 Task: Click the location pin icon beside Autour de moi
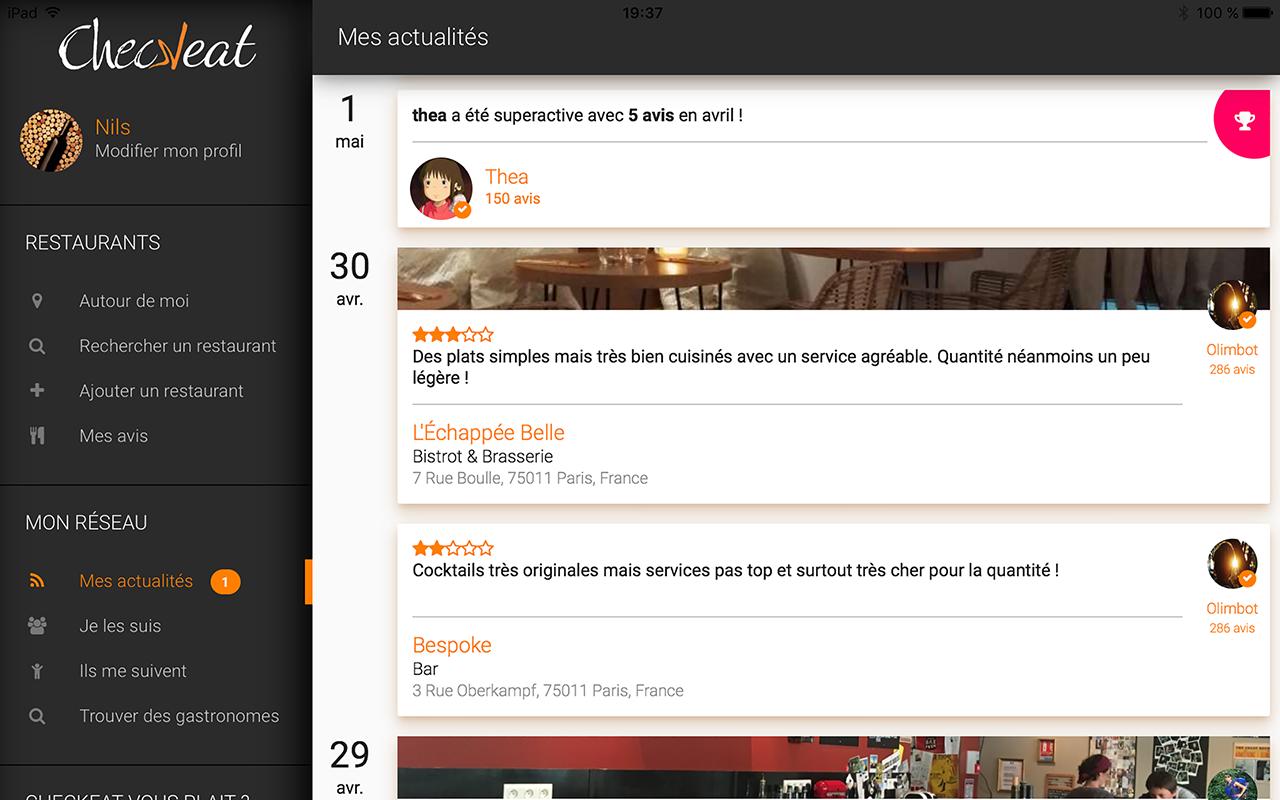click(37, 301)
